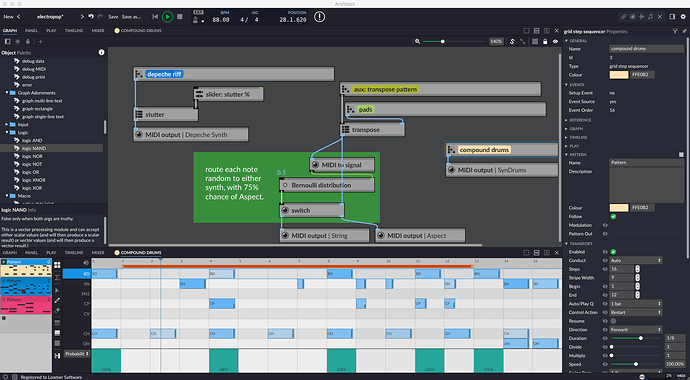Click the graph lock icon

coord(545,41)
